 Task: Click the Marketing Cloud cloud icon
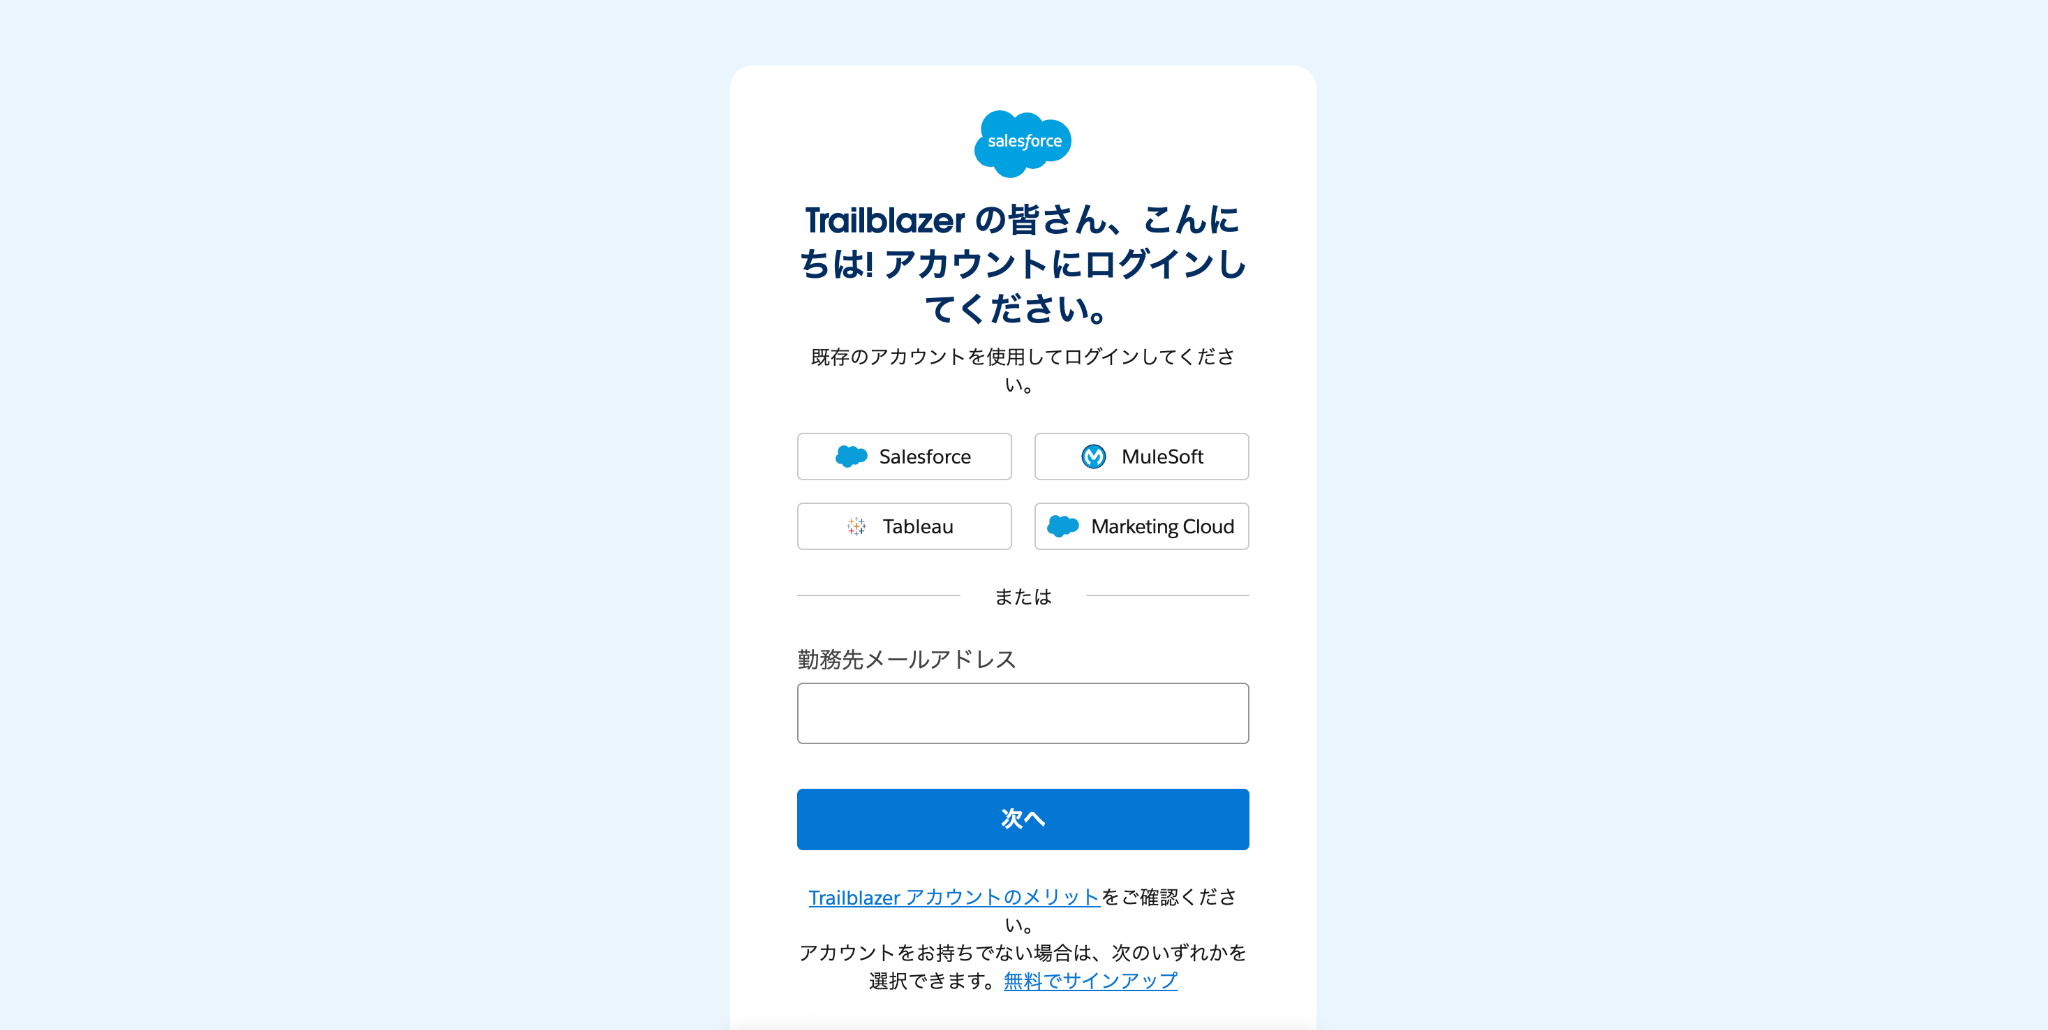[x=1063, y=526]
